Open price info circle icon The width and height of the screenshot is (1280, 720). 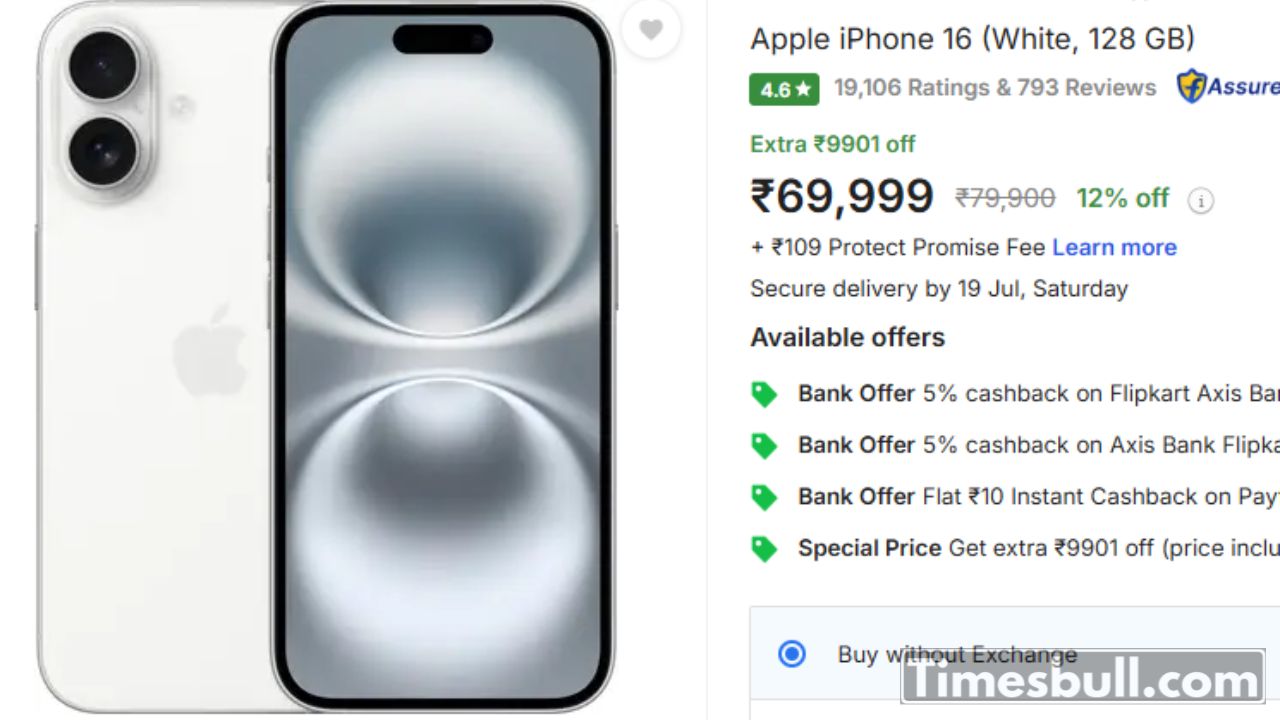pyautogui.click(x=1200, y=201)
